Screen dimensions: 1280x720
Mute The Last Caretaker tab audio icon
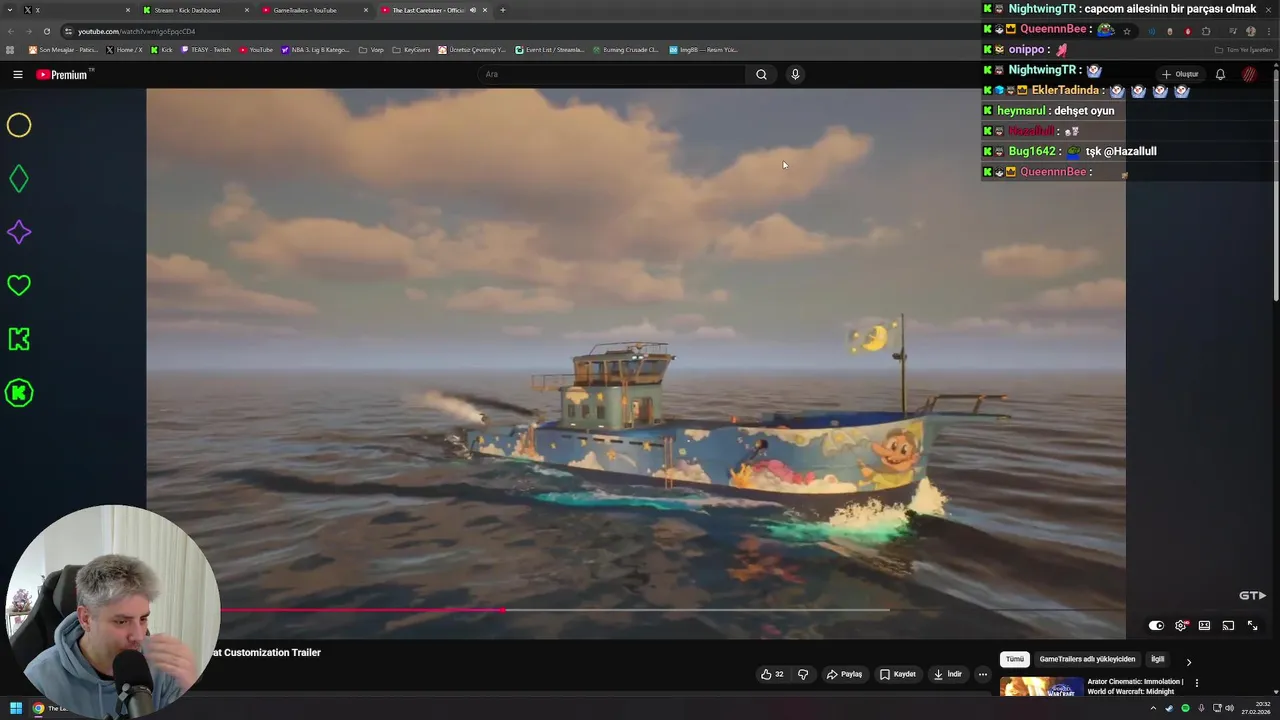[473, 10]
